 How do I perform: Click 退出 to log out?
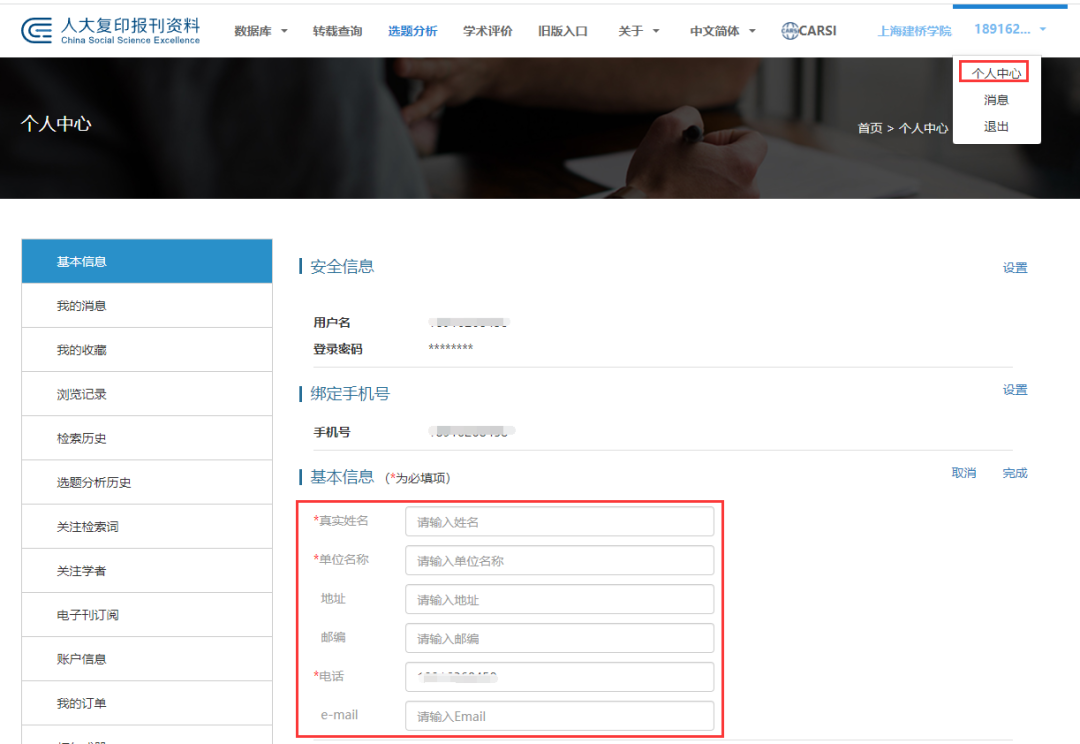click(994, 126)
